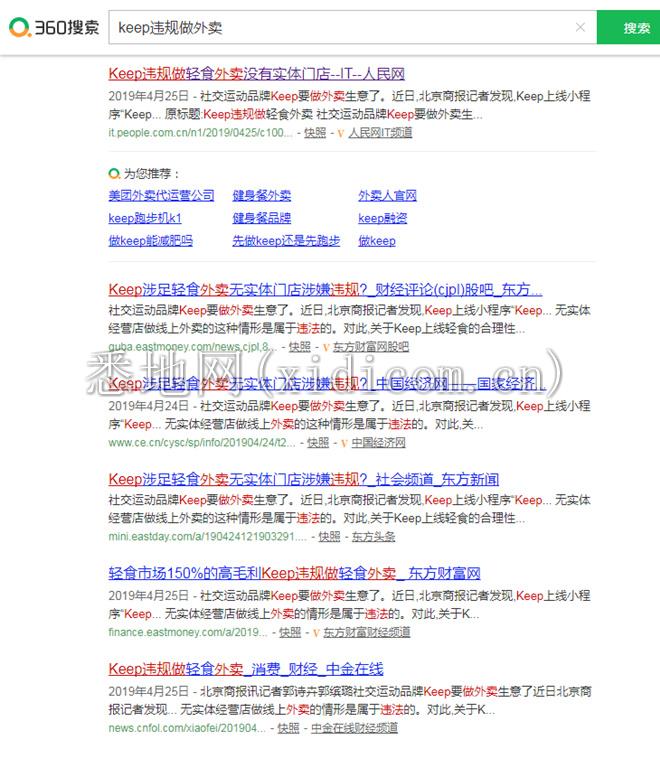Click the 360搜索 logo

(x=54, y=27)
